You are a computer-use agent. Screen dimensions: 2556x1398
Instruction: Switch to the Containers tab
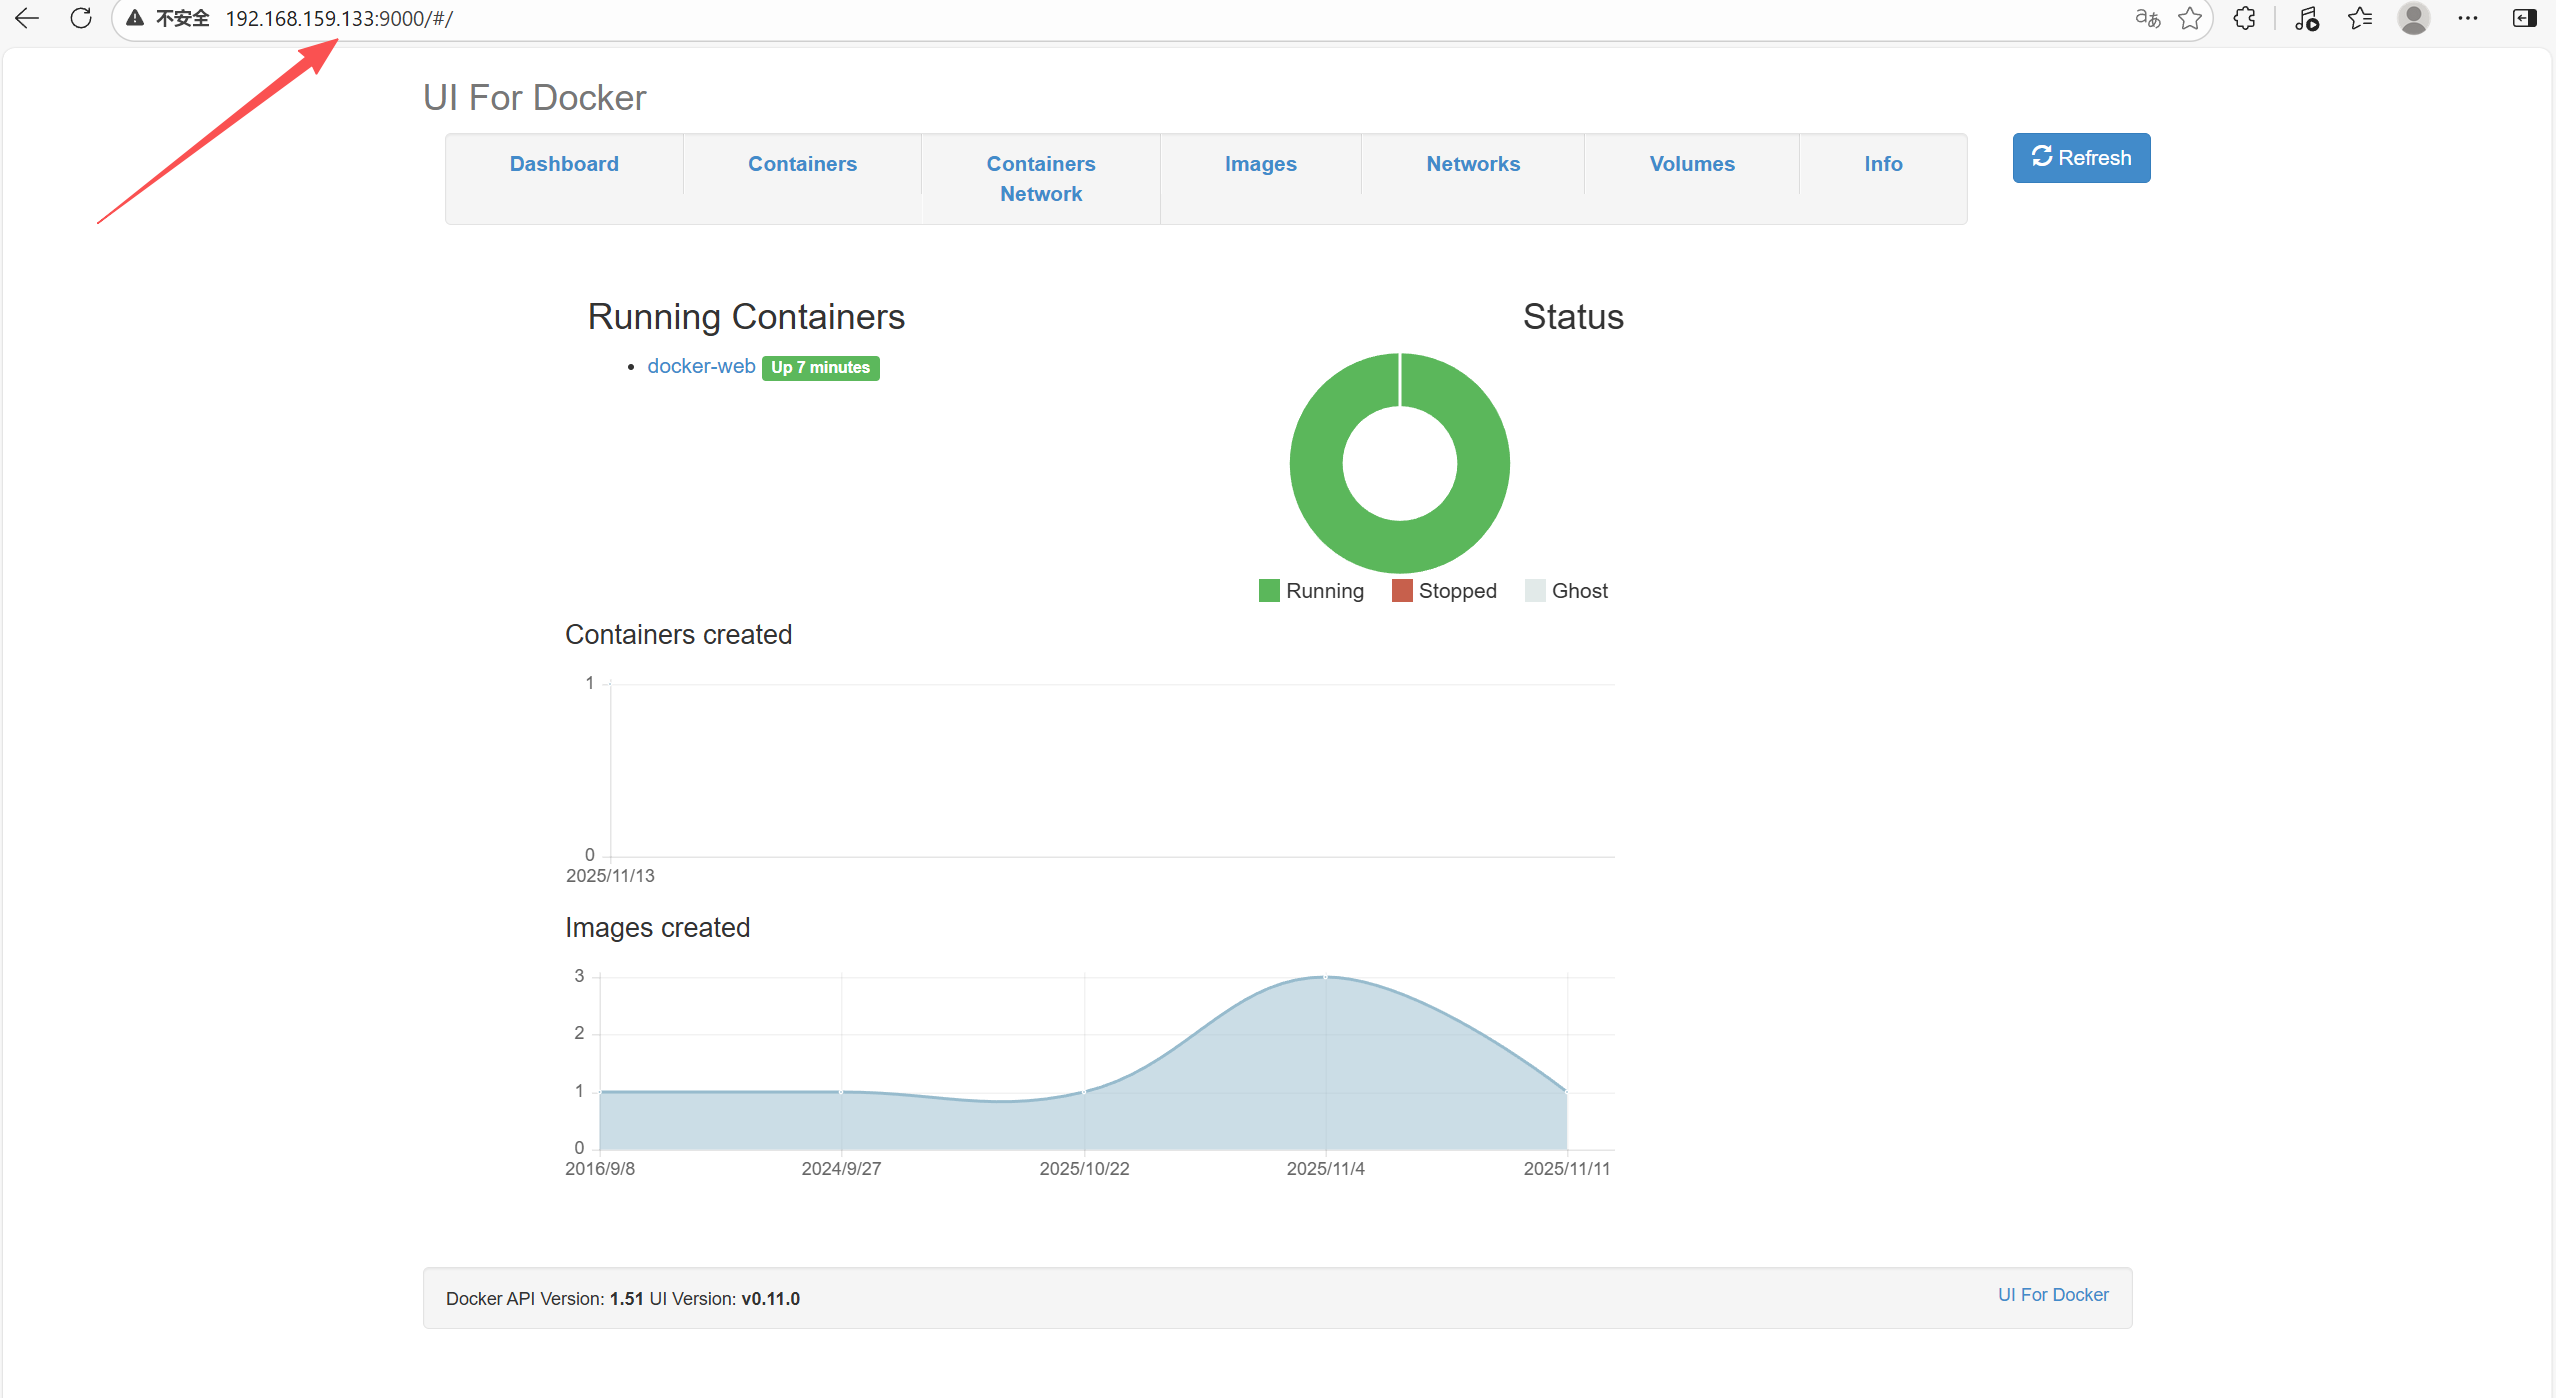coord(802,164)
